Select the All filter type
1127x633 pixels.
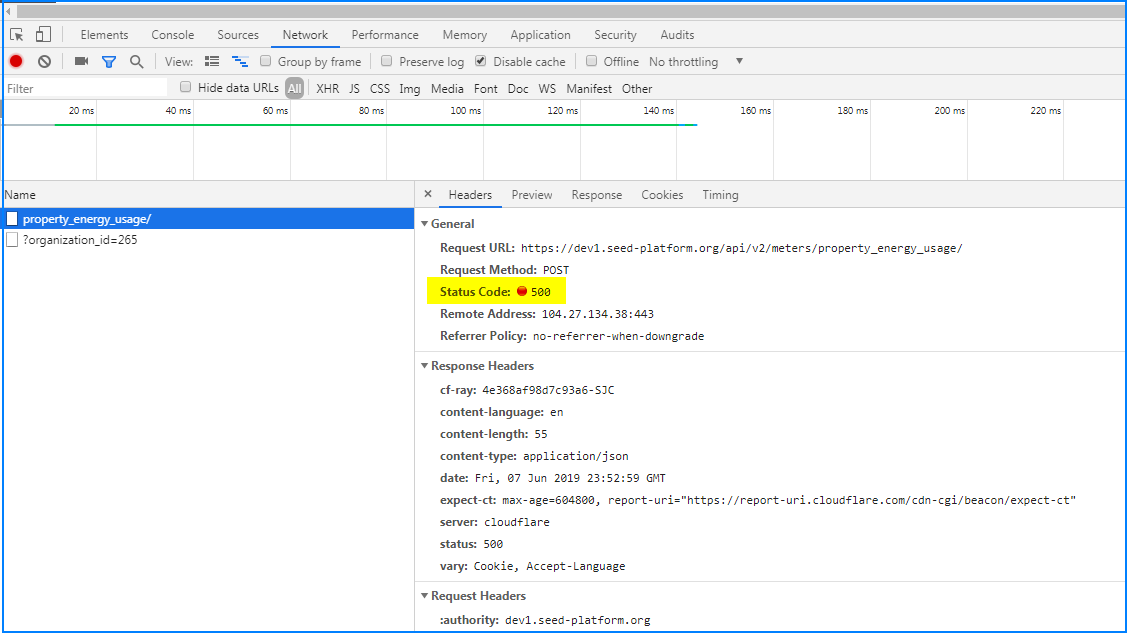(295, 88)
